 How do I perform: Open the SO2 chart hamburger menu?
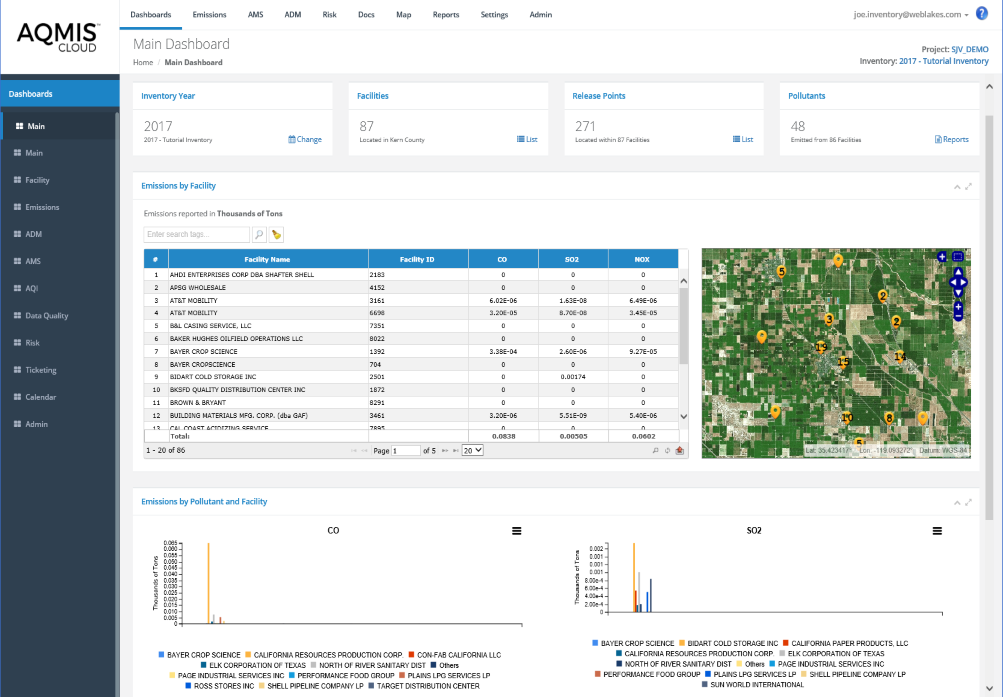(x=936, y=531)
